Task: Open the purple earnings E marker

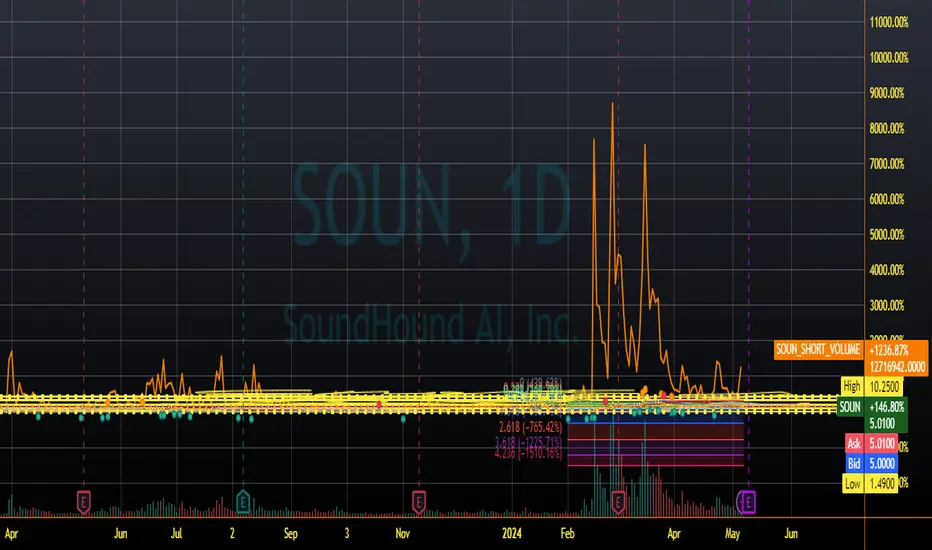Action: [747, 502]
